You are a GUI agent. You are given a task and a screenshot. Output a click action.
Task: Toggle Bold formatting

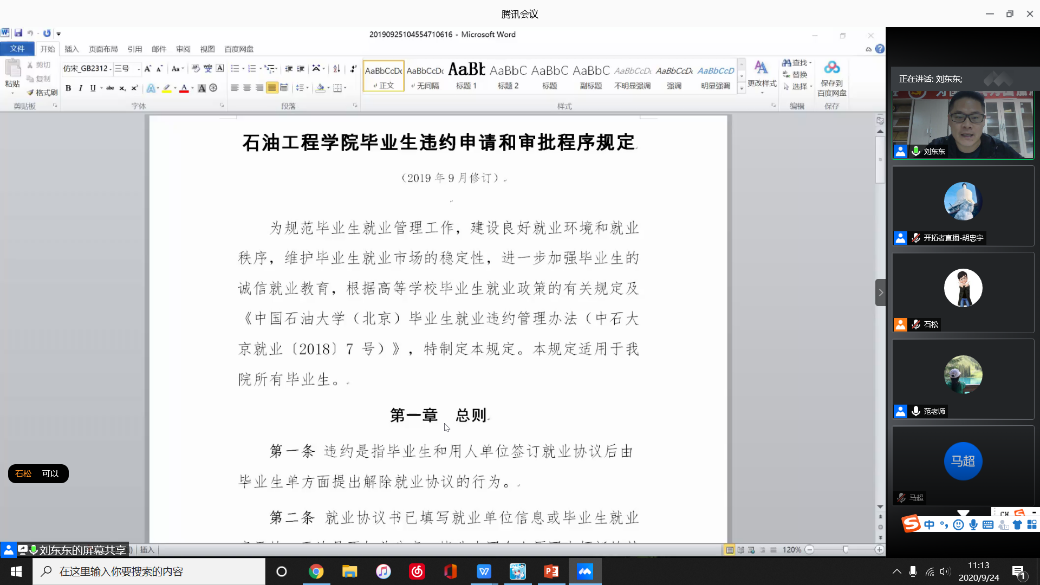(68, 88)
